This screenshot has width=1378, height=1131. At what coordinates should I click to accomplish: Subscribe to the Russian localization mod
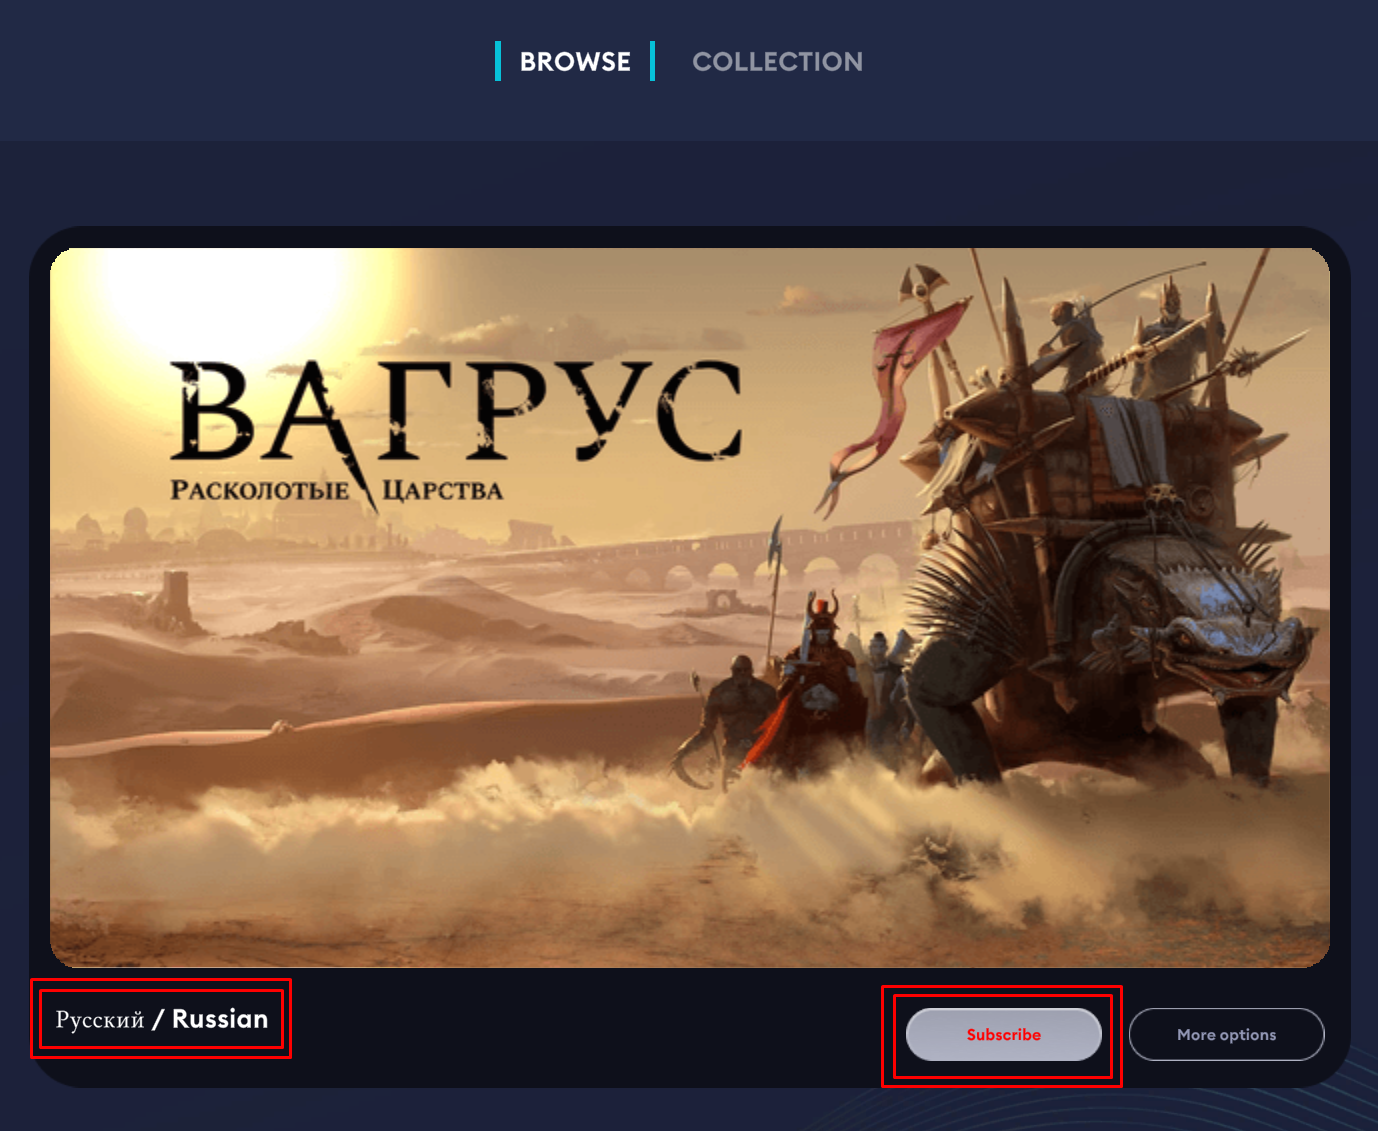point(1003,1034)
